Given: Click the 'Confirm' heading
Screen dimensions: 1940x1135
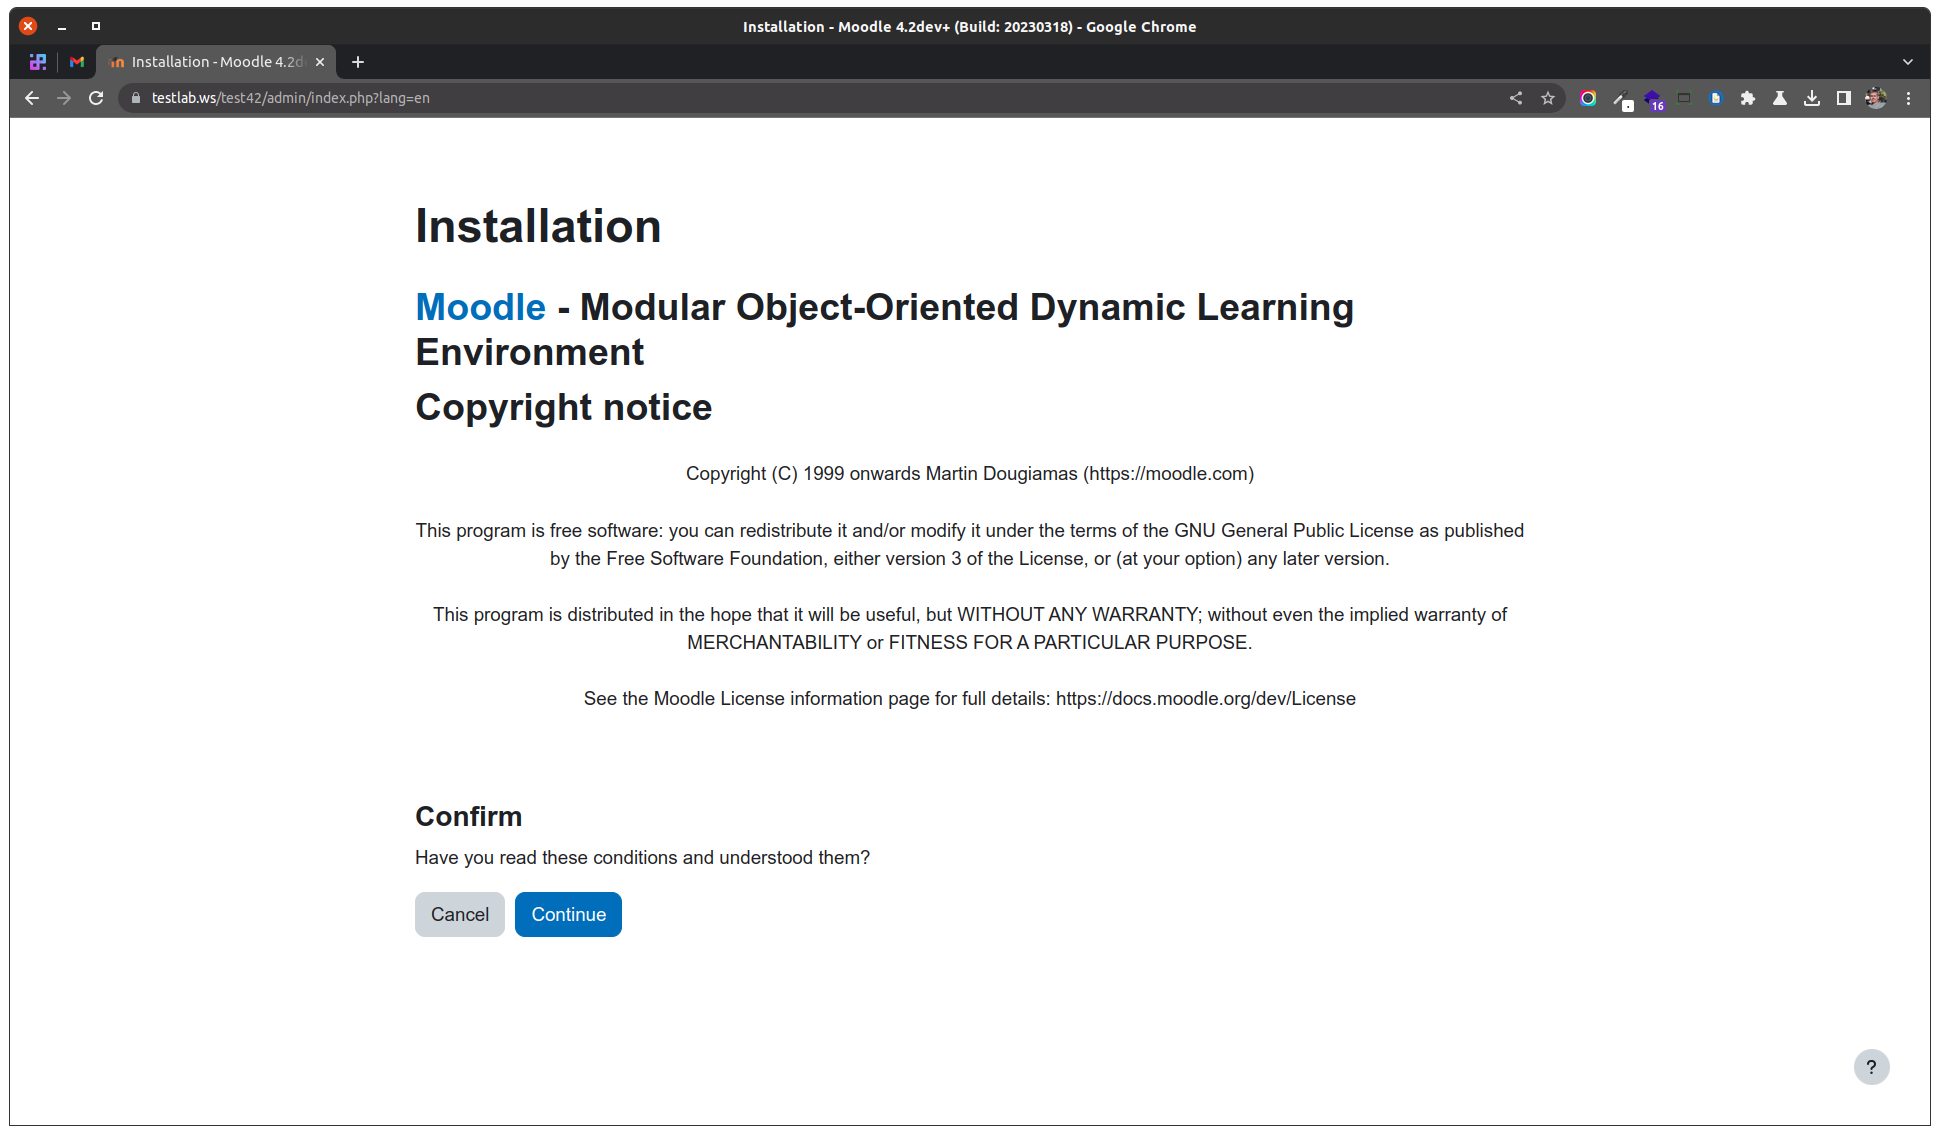Looking at the screenshot, I should tap(469, 816).
